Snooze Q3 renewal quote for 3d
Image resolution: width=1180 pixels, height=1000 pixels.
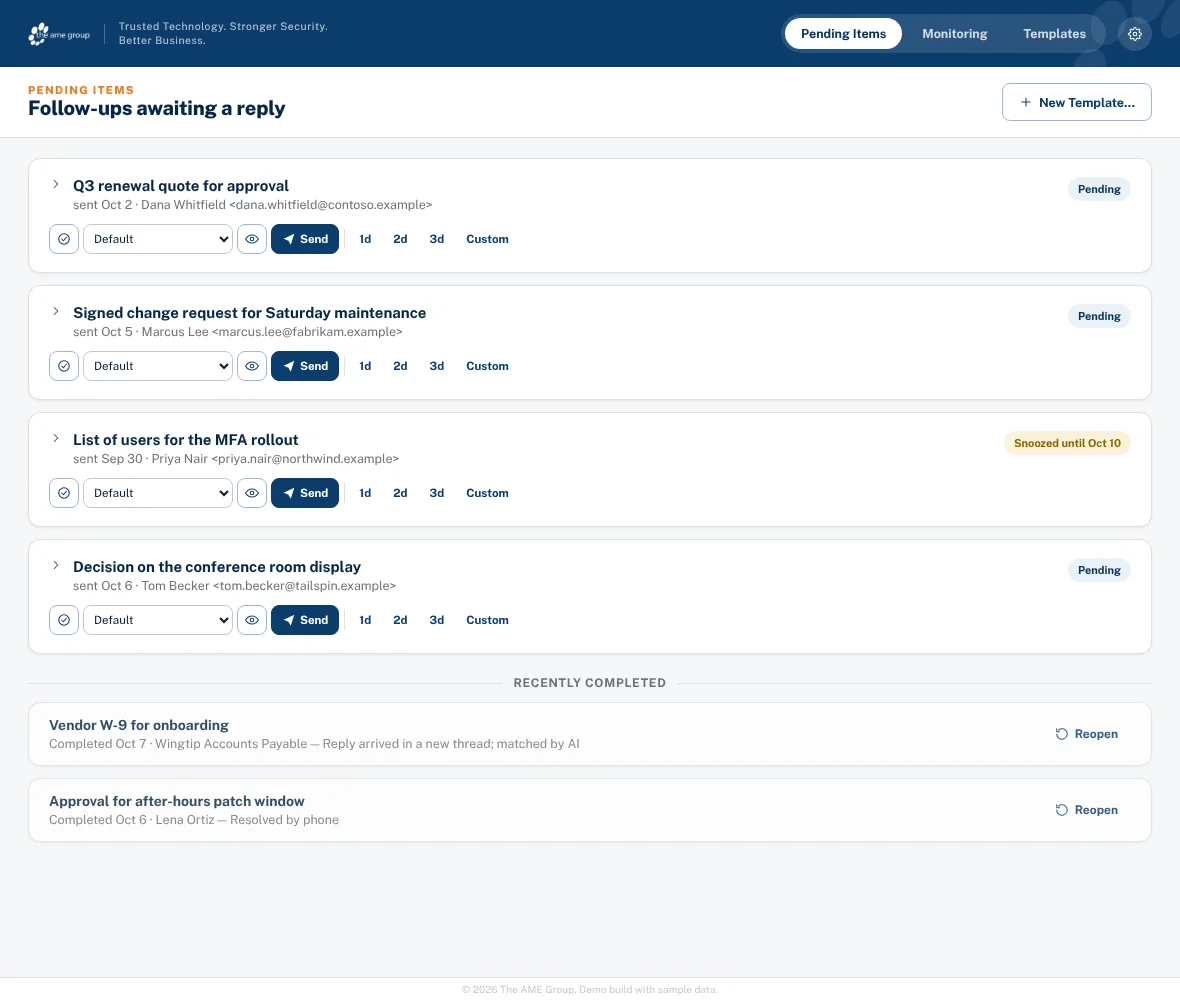pos(436,239)
